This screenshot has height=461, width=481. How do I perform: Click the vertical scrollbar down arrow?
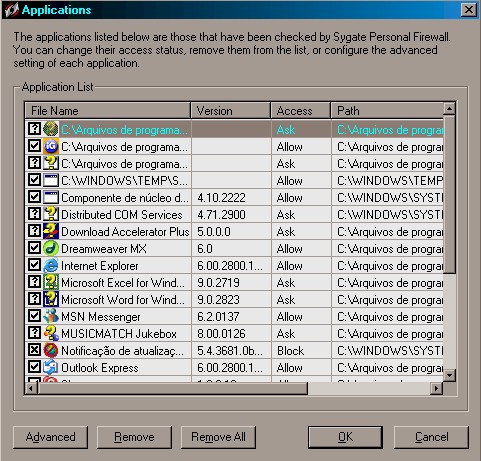click(449, 375)
